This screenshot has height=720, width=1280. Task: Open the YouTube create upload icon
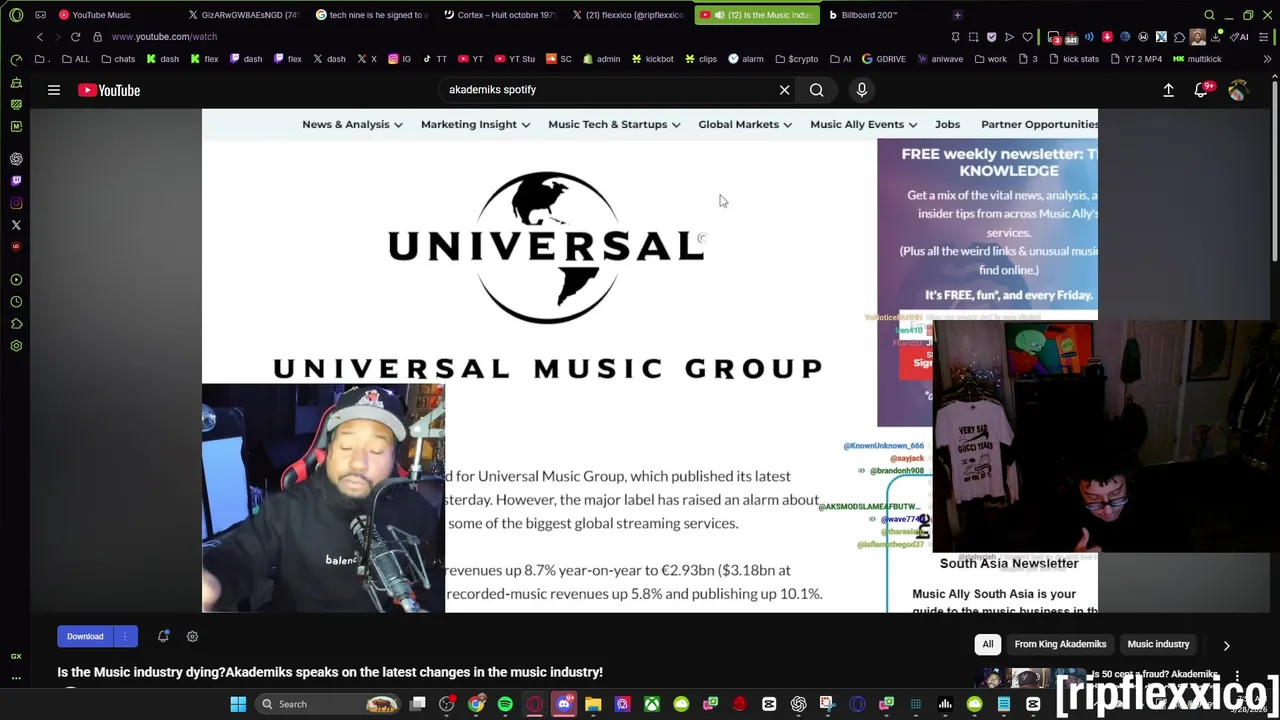click(x=1168, y=90)
